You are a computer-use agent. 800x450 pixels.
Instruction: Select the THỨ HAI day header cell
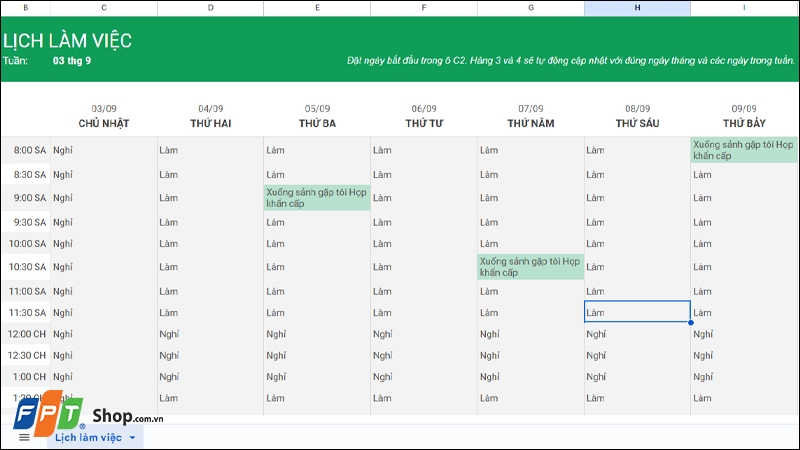211,123
